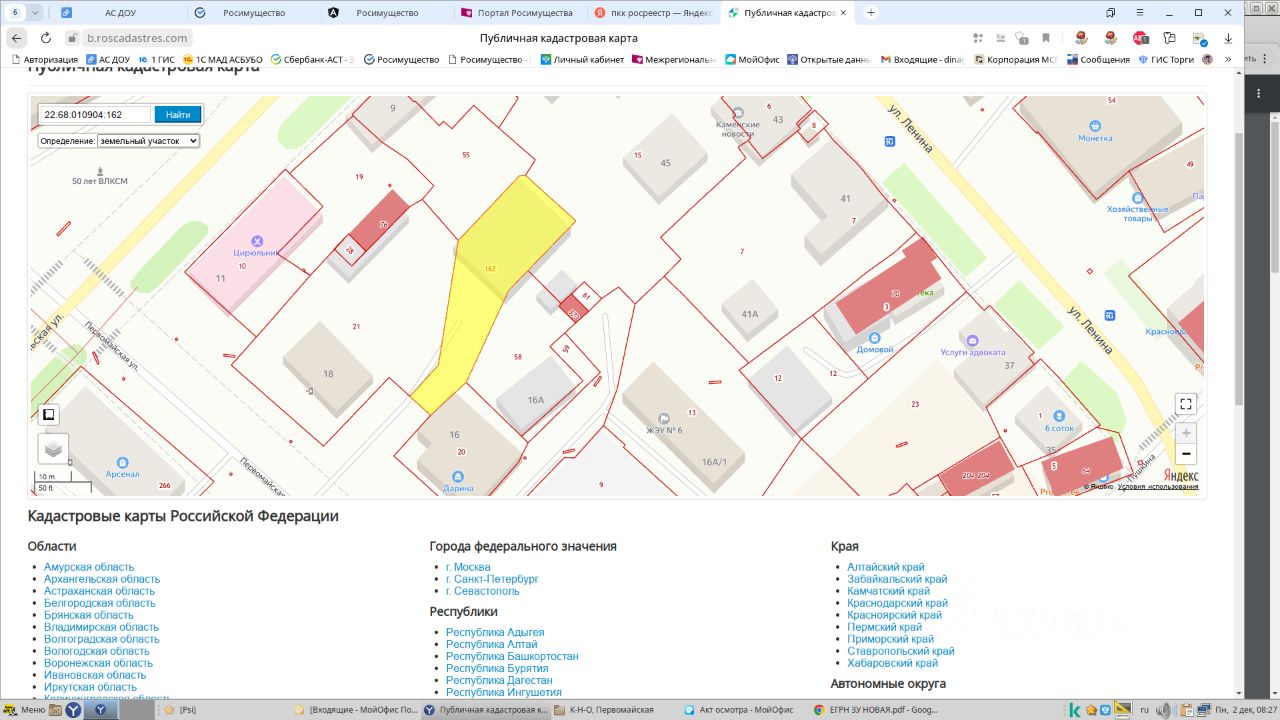Open the Меню start button in taskbar
This screenshot has width=1280, height=720.
tap(25, 710)
